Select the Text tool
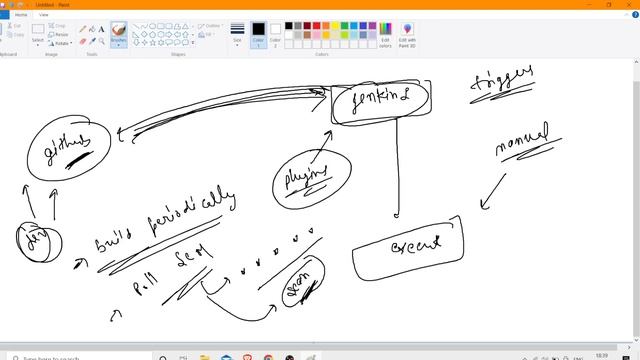The width and height of the screenshot is (640, 360). [x=101, y=29]
